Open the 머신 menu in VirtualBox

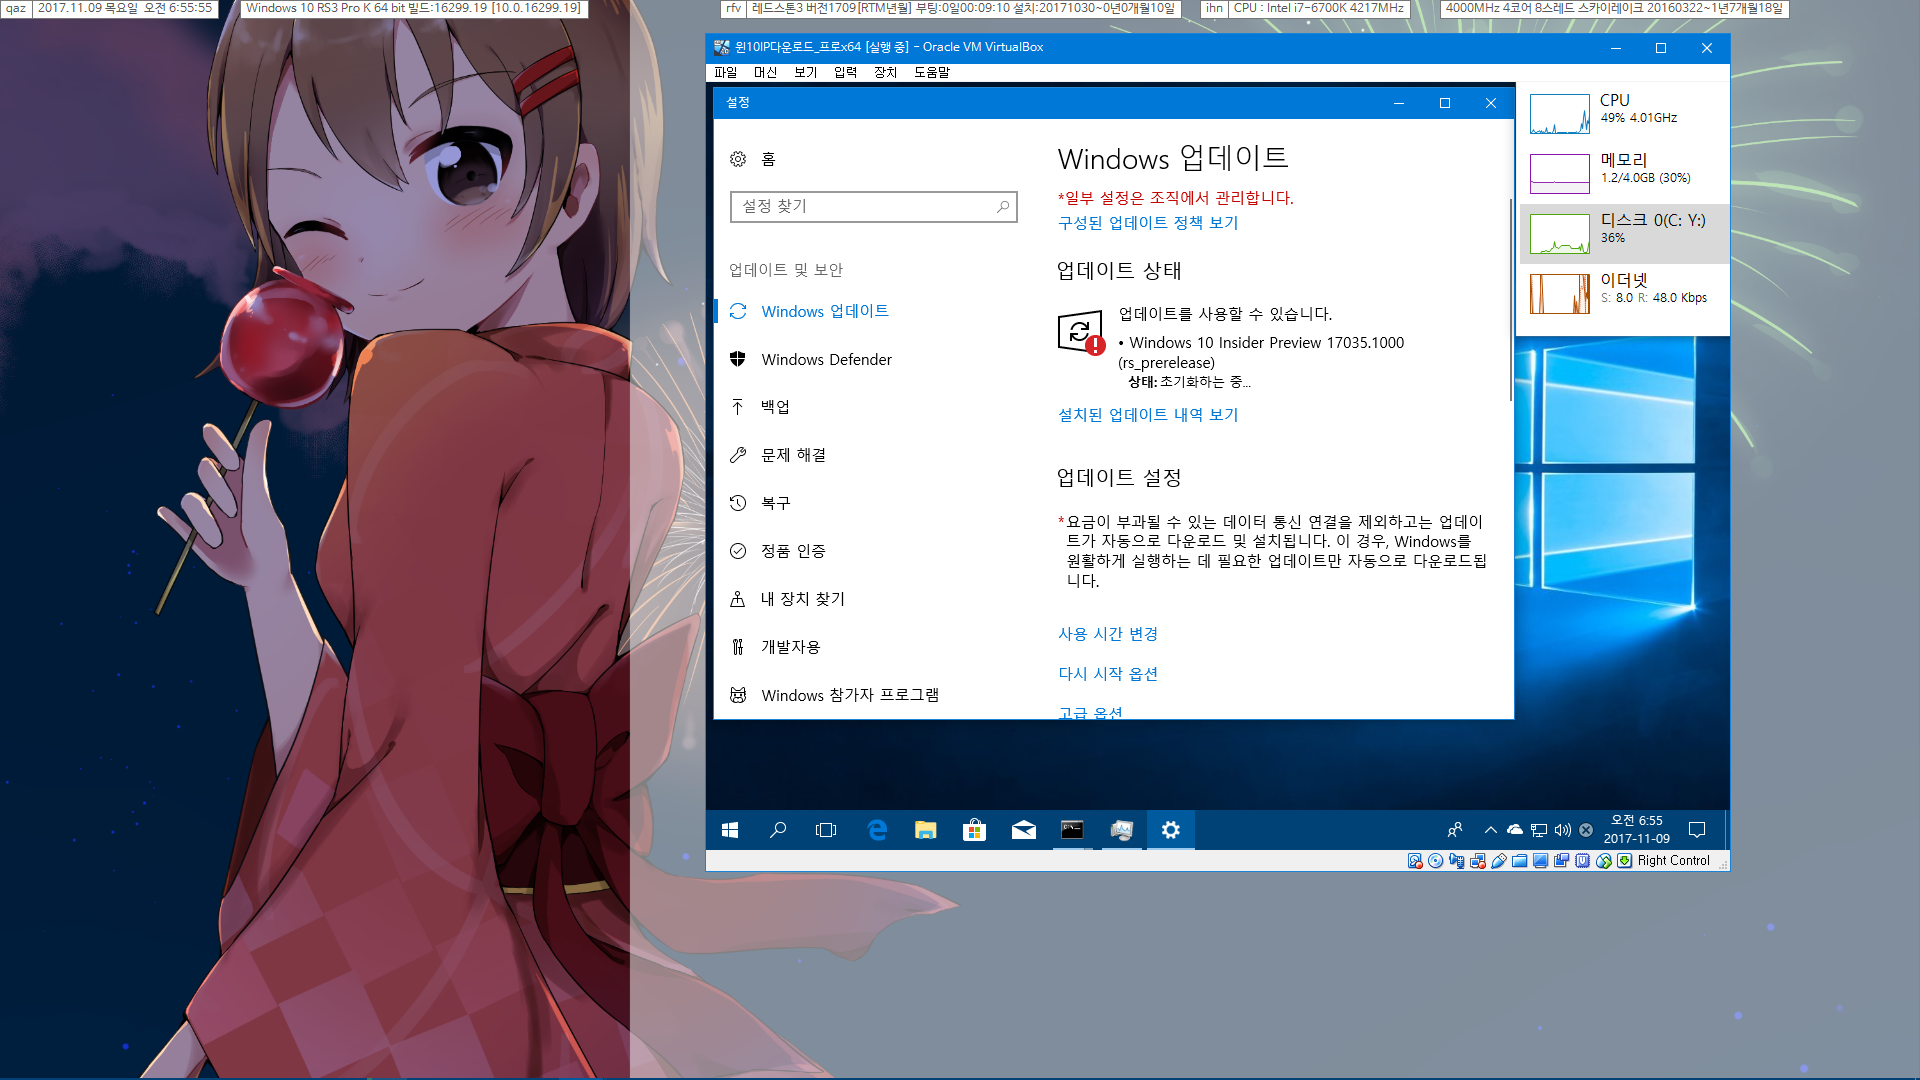tap(765, 72)
